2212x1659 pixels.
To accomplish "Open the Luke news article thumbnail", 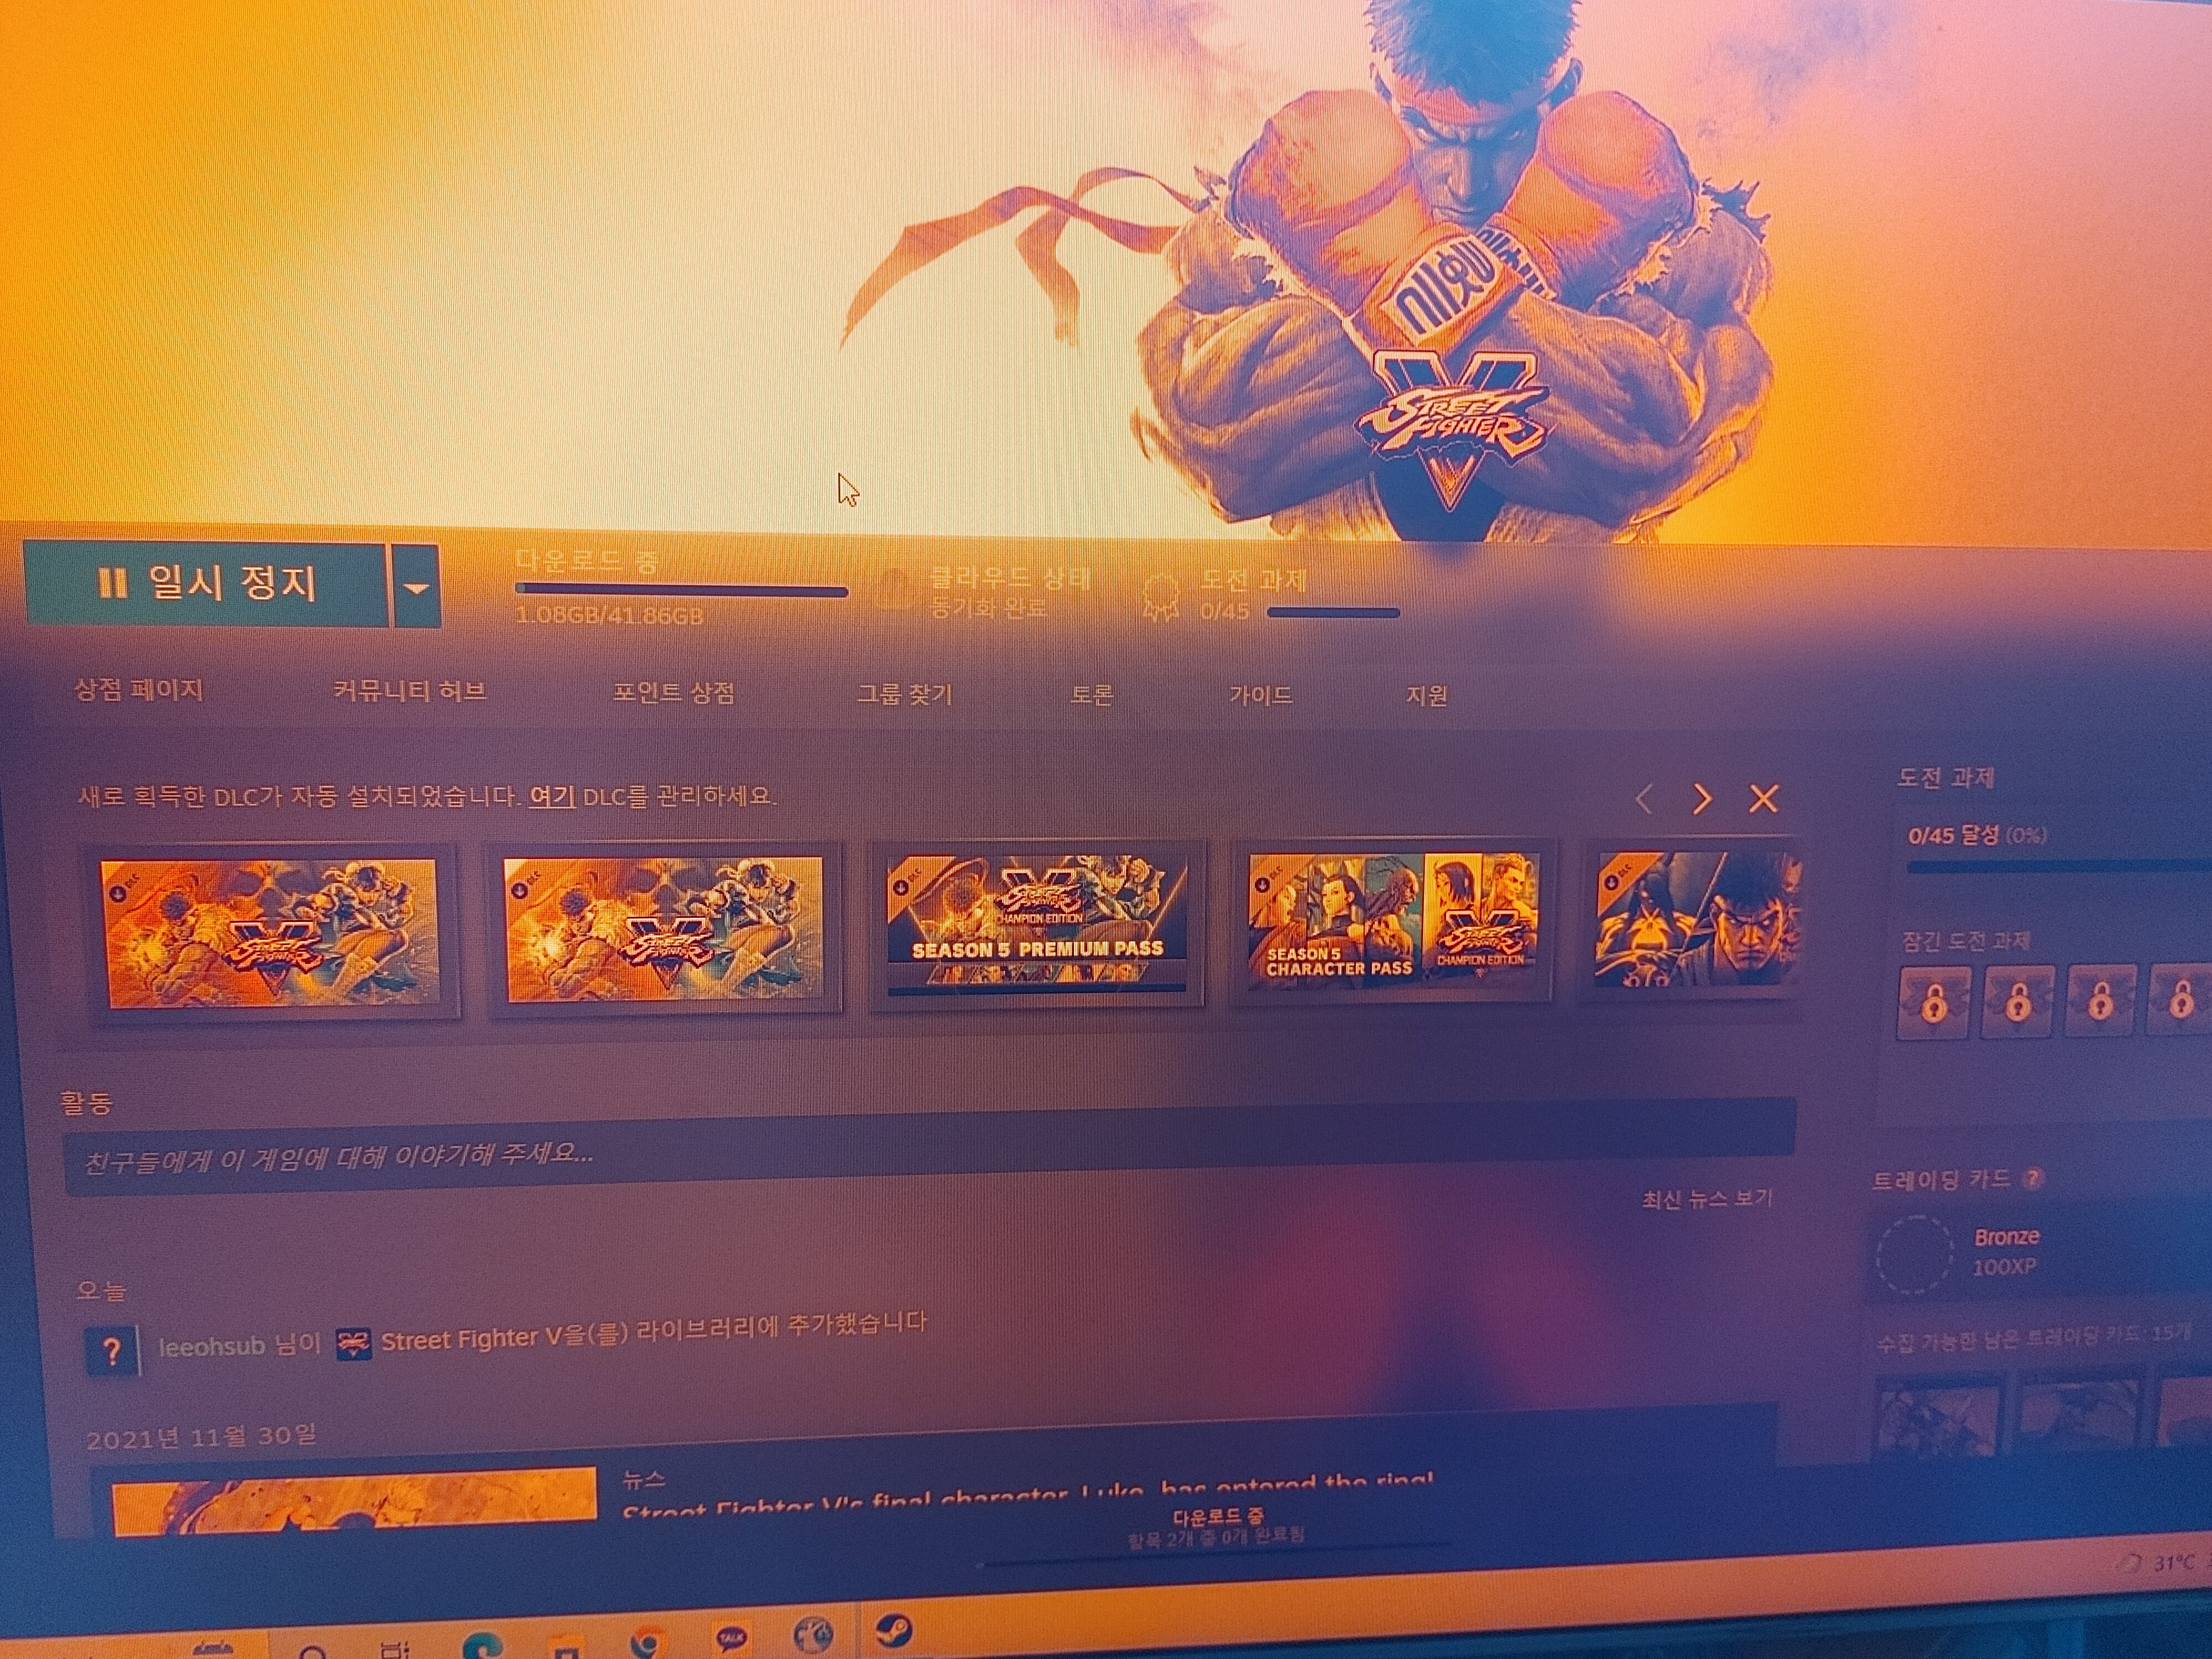I will pyautogui.click(x=354, y=1502).
